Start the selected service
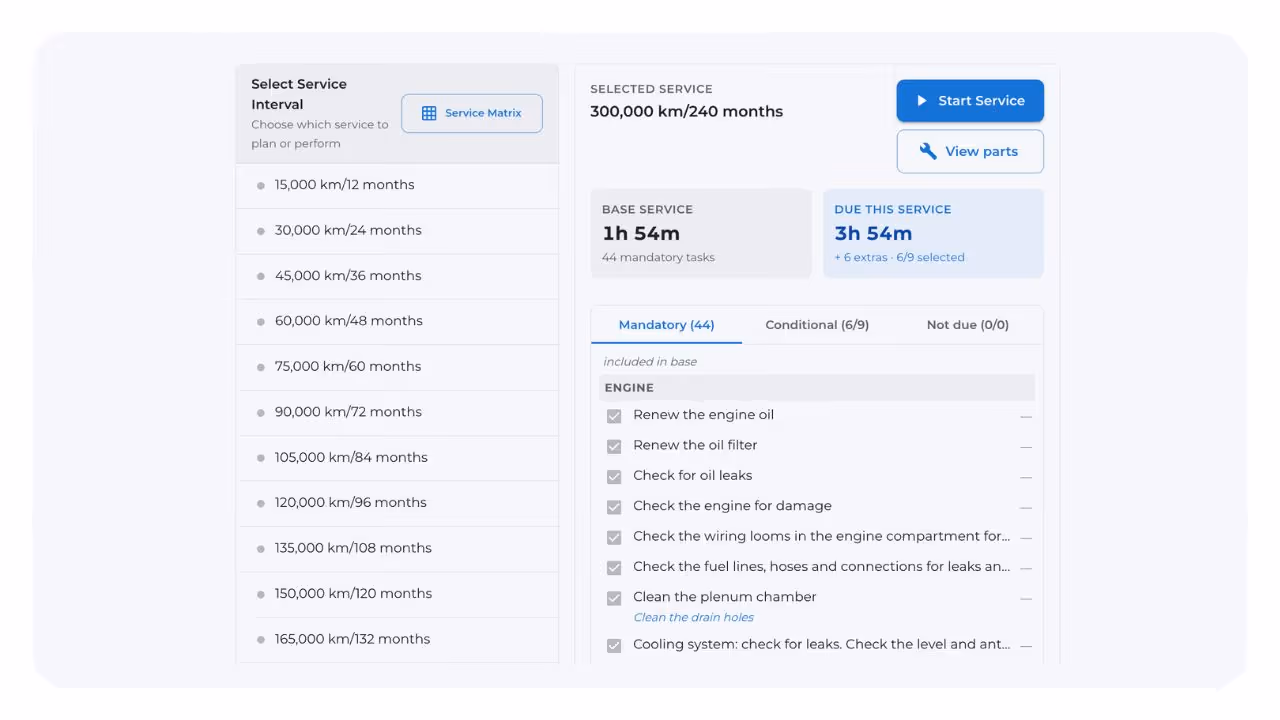Viewport: 1280px width, 720px height. click(x=970, y=101)
